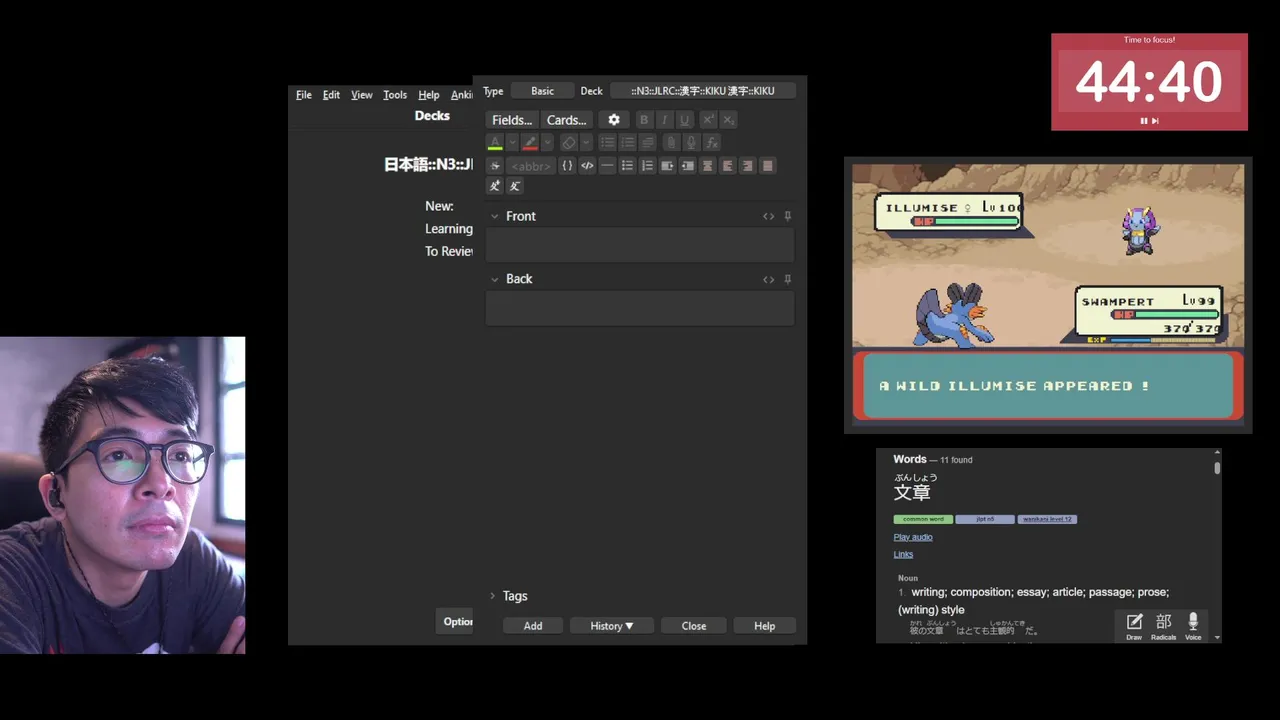Screen dimensions: 1280x720
Task: Toggle HTML editor for Back field
Action: (768, 279)
